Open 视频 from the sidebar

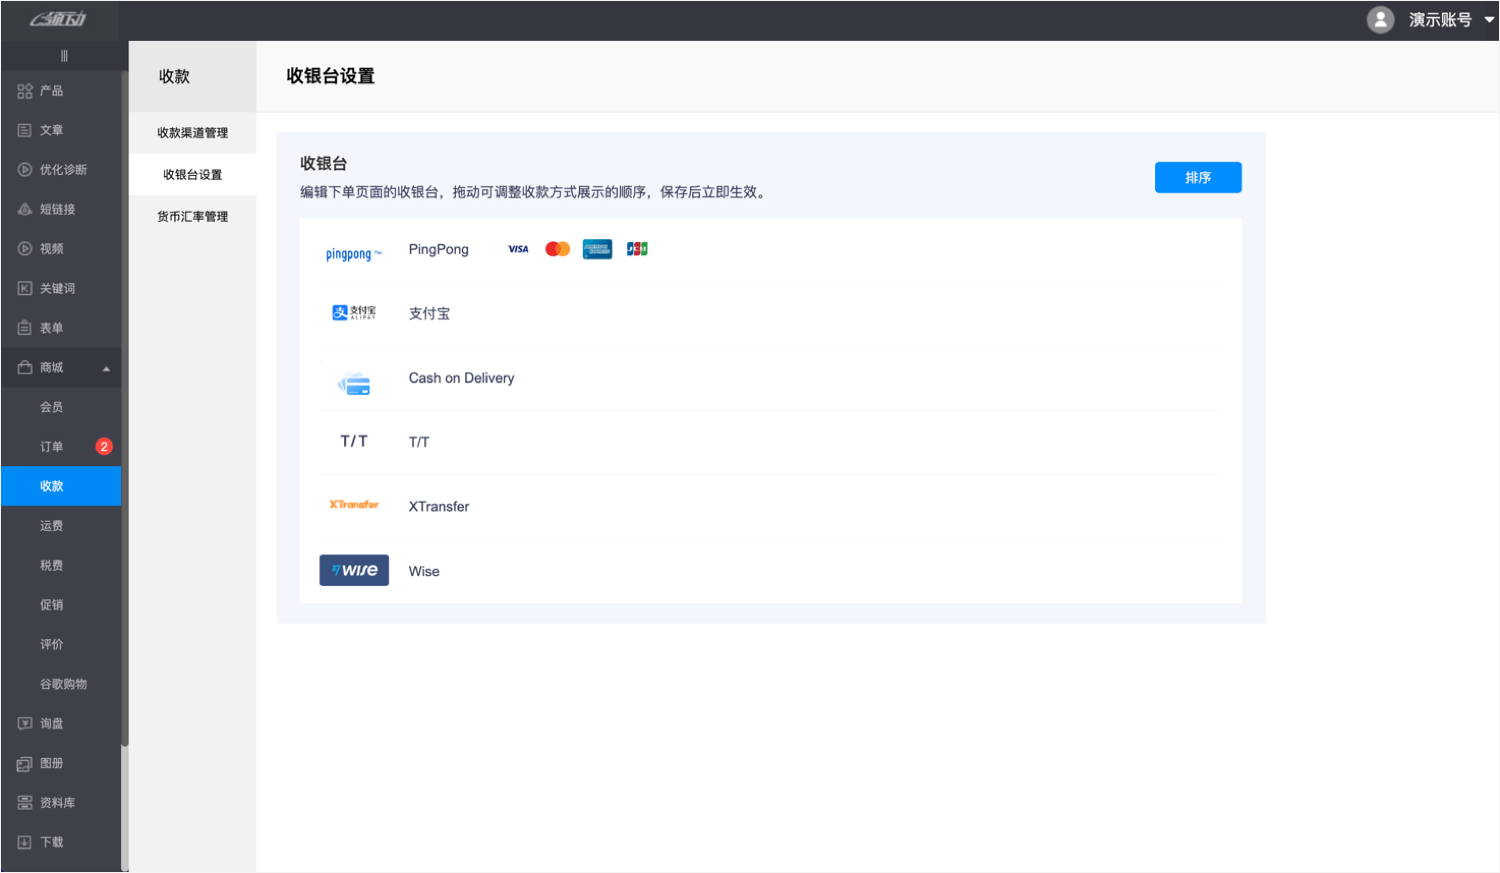(52, 249)
